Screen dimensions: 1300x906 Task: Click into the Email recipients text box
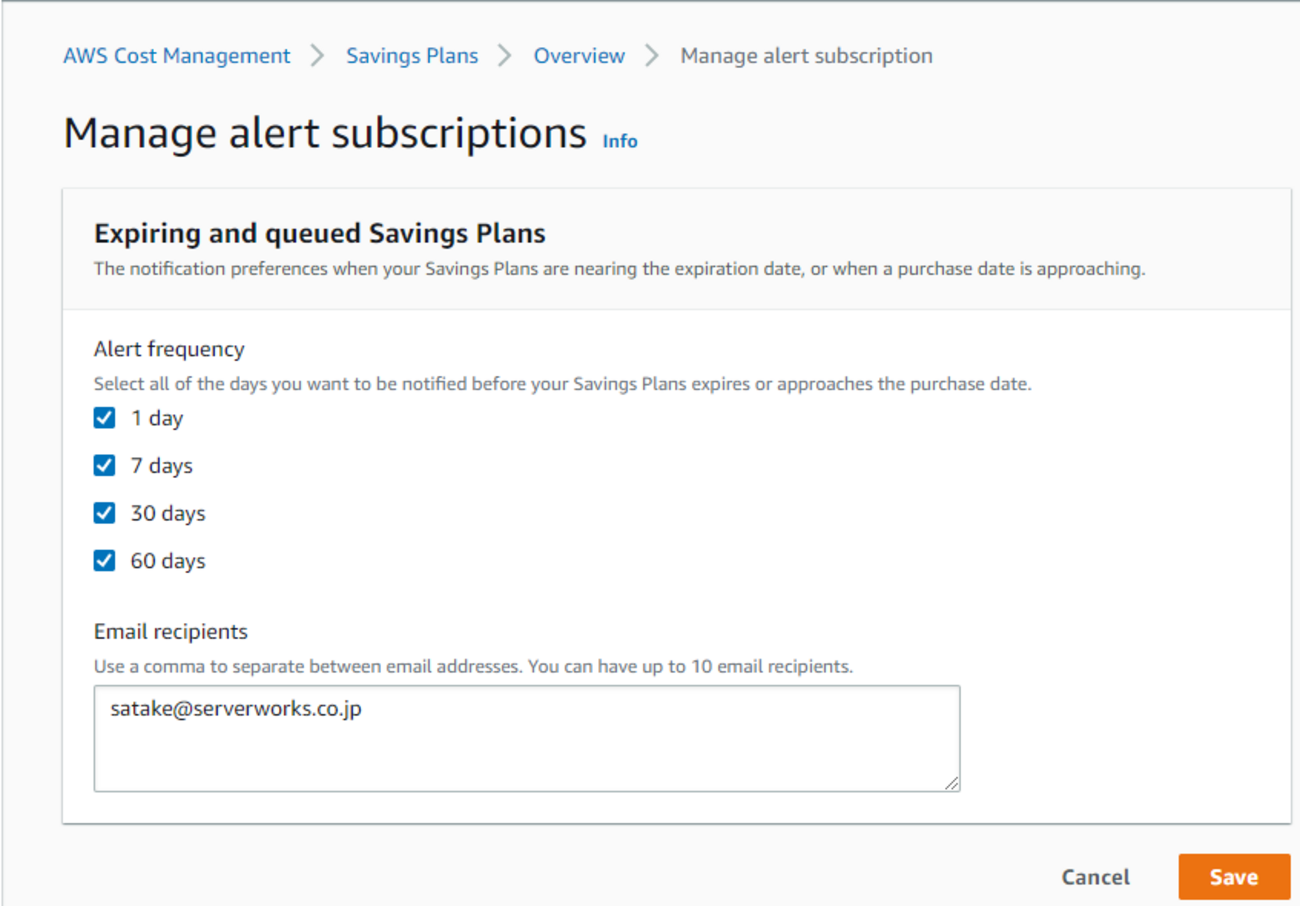[x=526, y=738]
